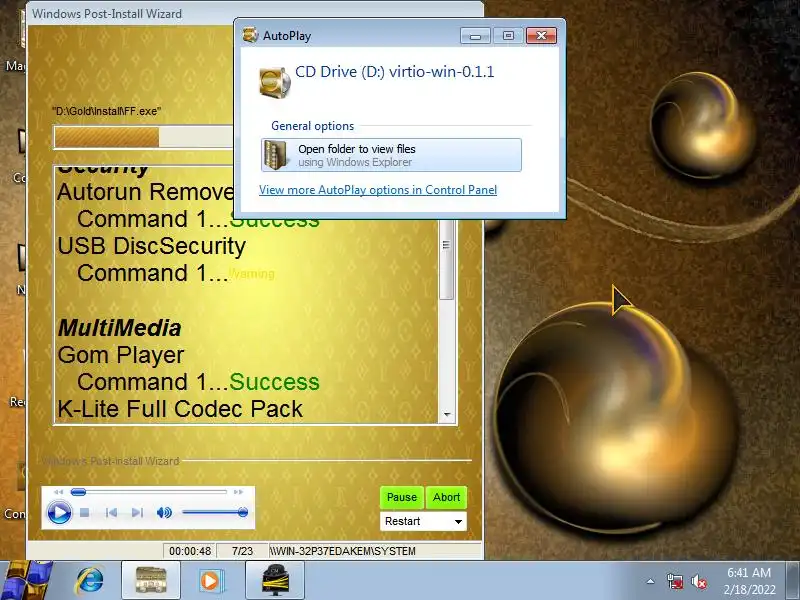Click the "D:\Gold\Install\FF.exe" path label
Viewport: 800px width, 600px height.
point(107,111)
